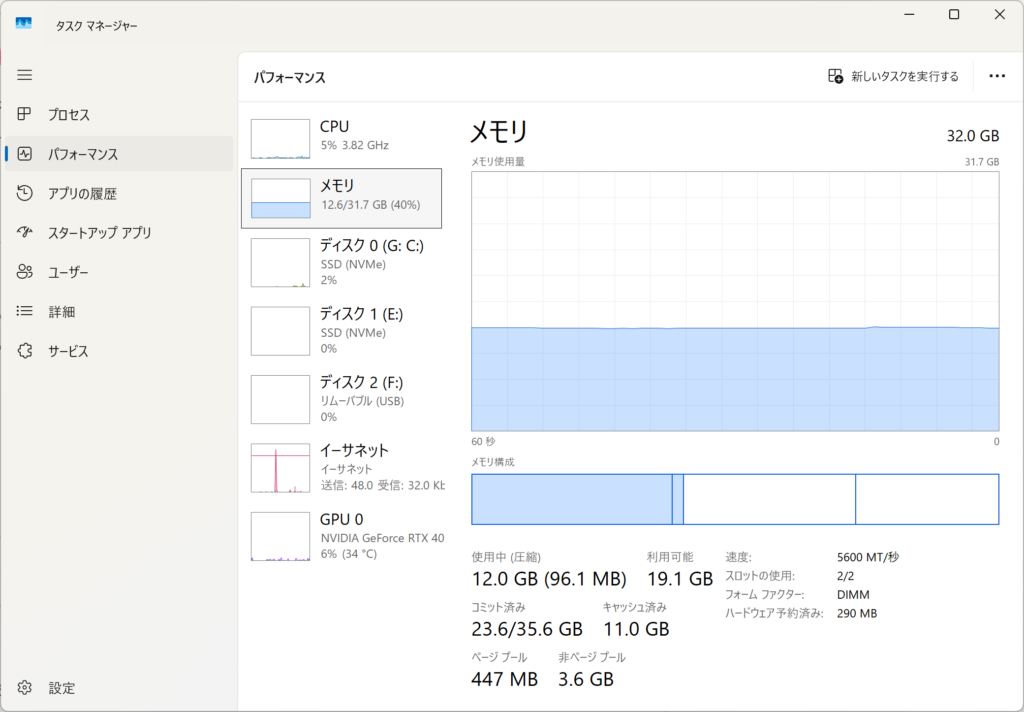1024x712 pixels.
Task: Select the メモリ graph thumbnail
Action: [280, 198]
